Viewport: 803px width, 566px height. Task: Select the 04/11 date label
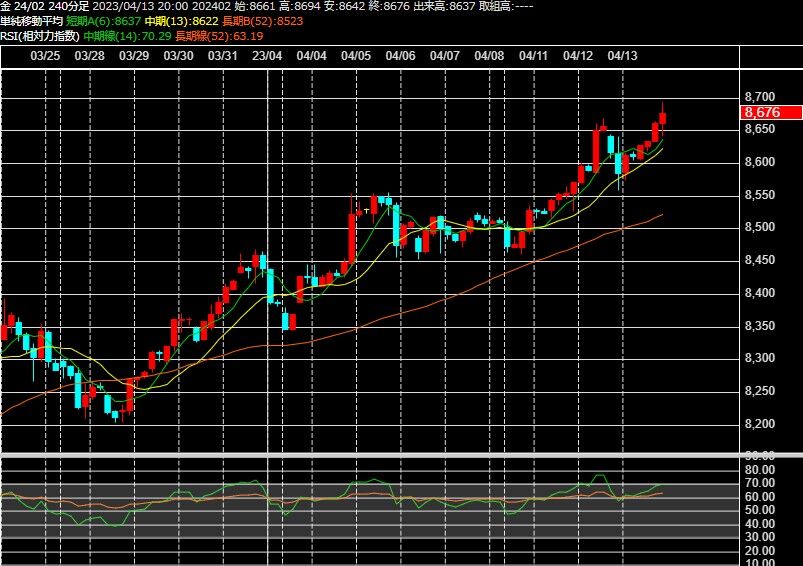pyautogui.click(x=533, y=56)
